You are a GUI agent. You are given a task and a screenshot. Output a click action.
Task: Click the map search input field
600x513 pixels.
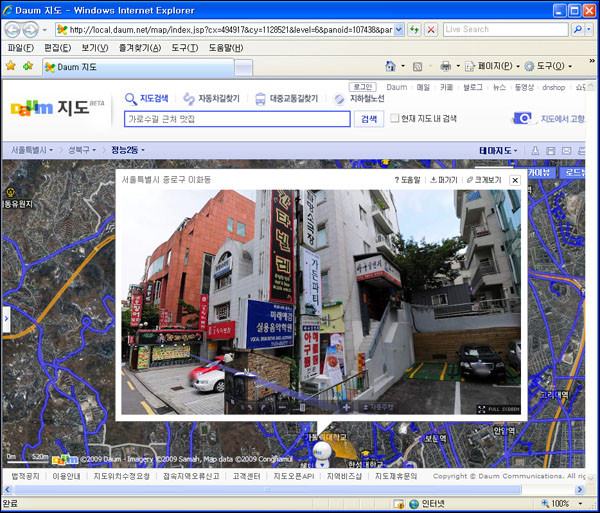pos(237,119)
